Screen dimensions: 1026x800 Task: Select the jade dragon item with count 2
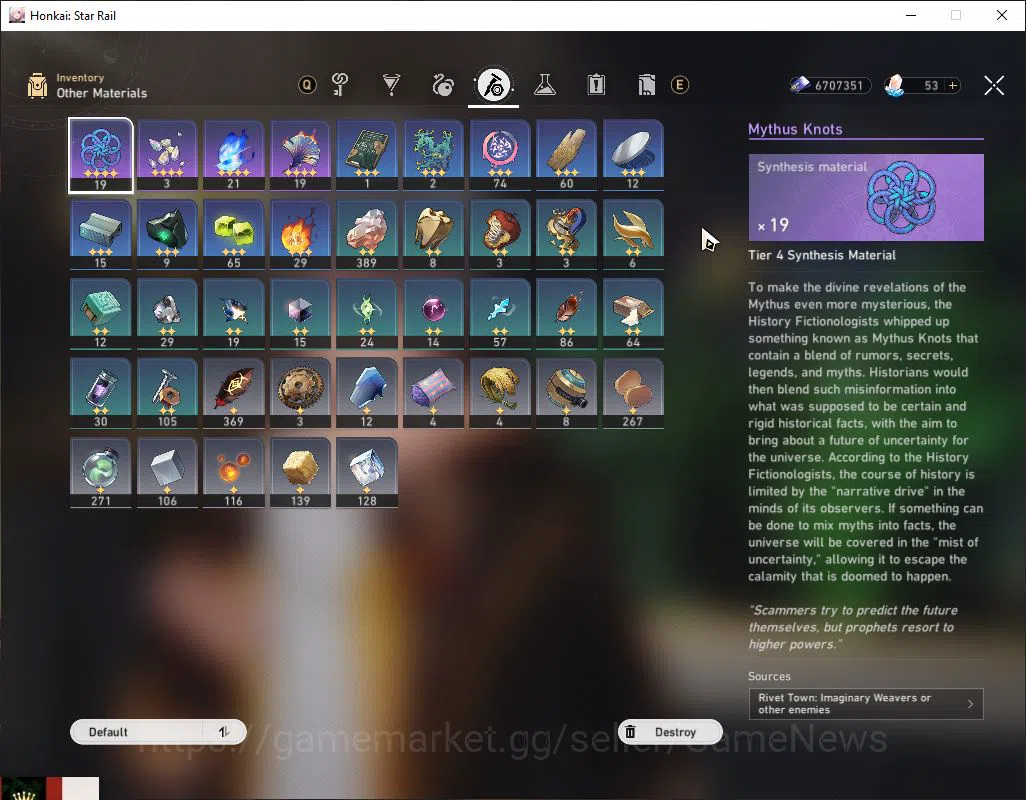pyautogui.click(x=433, y=155)
